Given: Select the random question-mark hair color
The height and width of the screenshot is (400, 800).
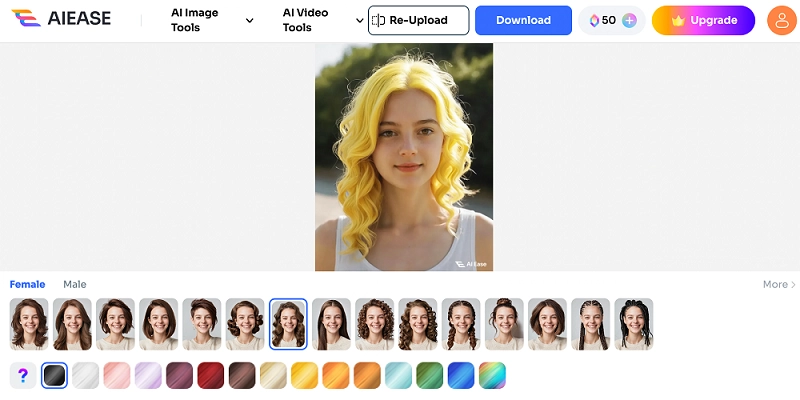Looking at the screenshot, I should click(23, 375).
